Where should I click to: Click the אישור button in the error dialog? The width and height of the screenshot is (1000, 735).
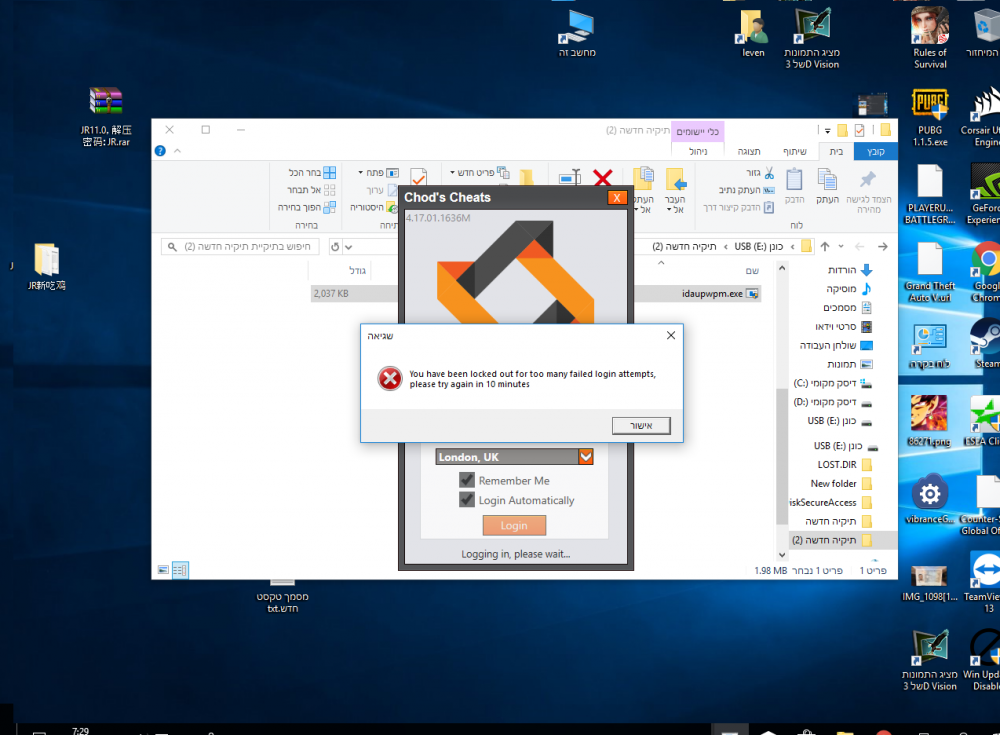click(x=641, y=426)
